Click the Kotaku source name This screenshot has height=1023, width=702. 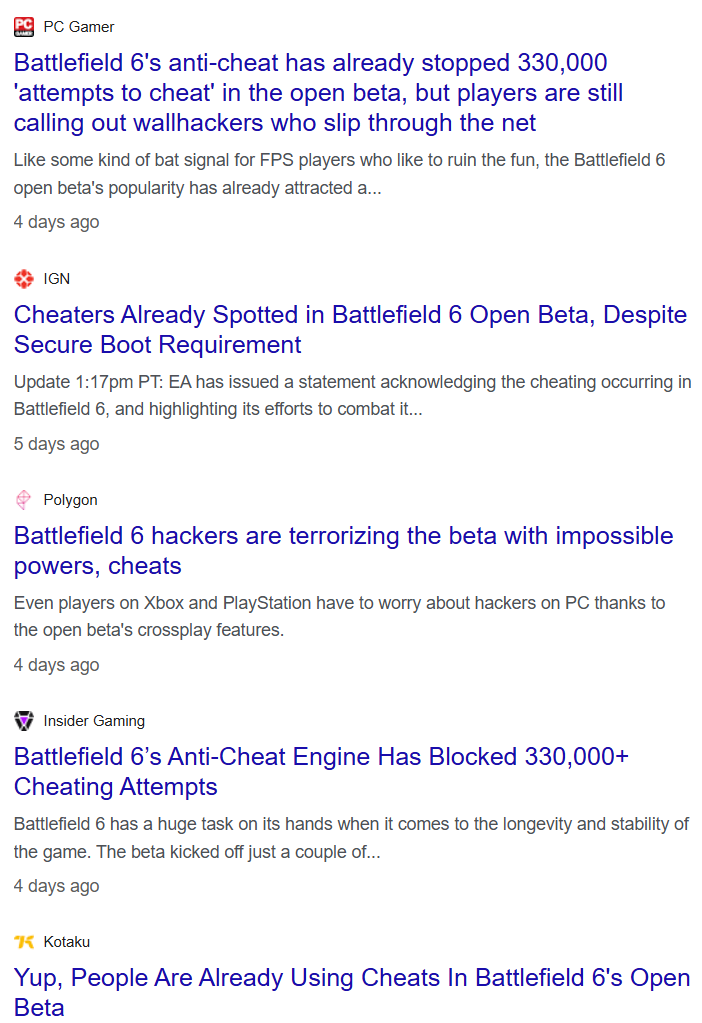[x=67, y=942]
